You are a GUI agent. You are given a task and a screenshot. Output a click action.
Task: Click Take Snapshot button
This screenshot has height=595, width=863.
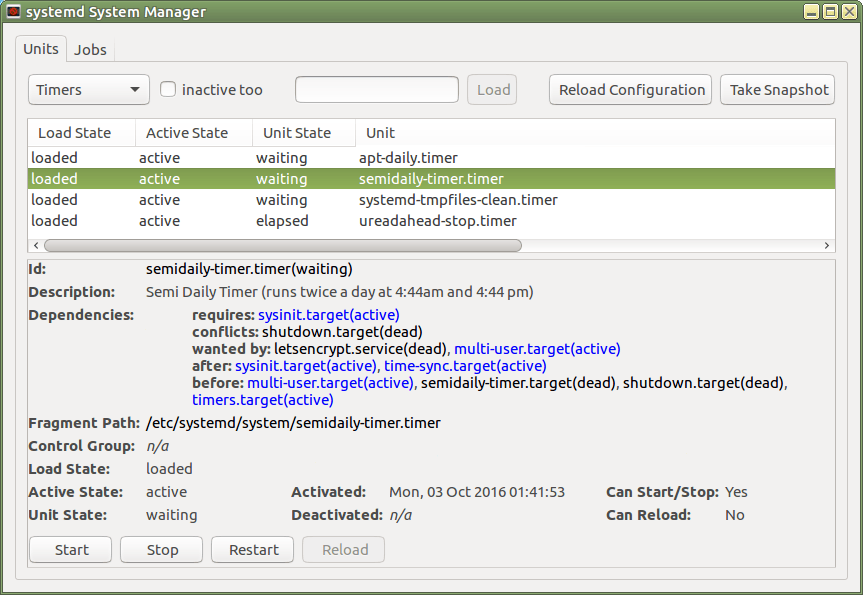click(x=778, y=90)
